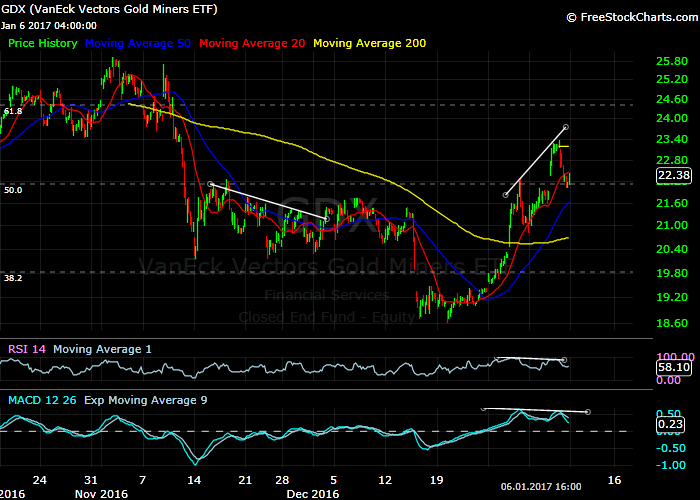700x500 pixels.
Task: Click the 25.80 price axis label
Action: click(672, 61)
